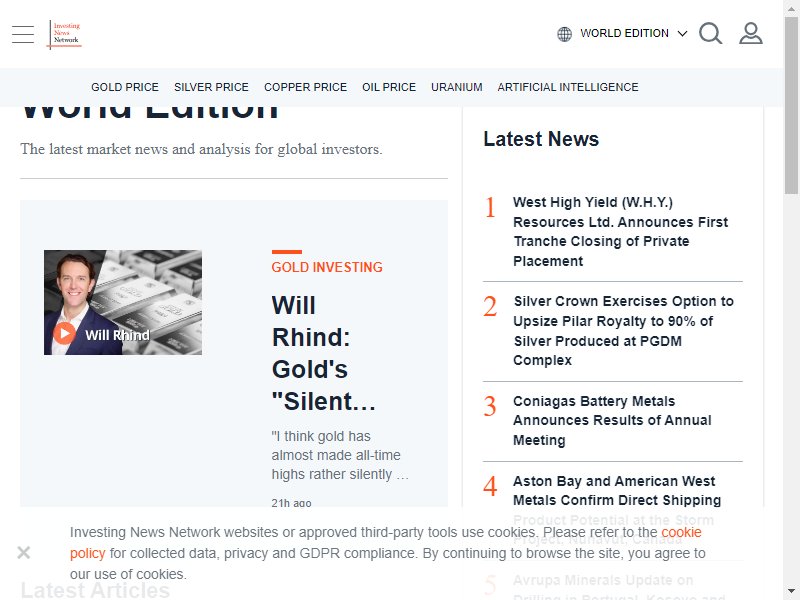Open Silver Crown Exercises Option news item
Screen dimensions: 800x600
coord(623,331)
